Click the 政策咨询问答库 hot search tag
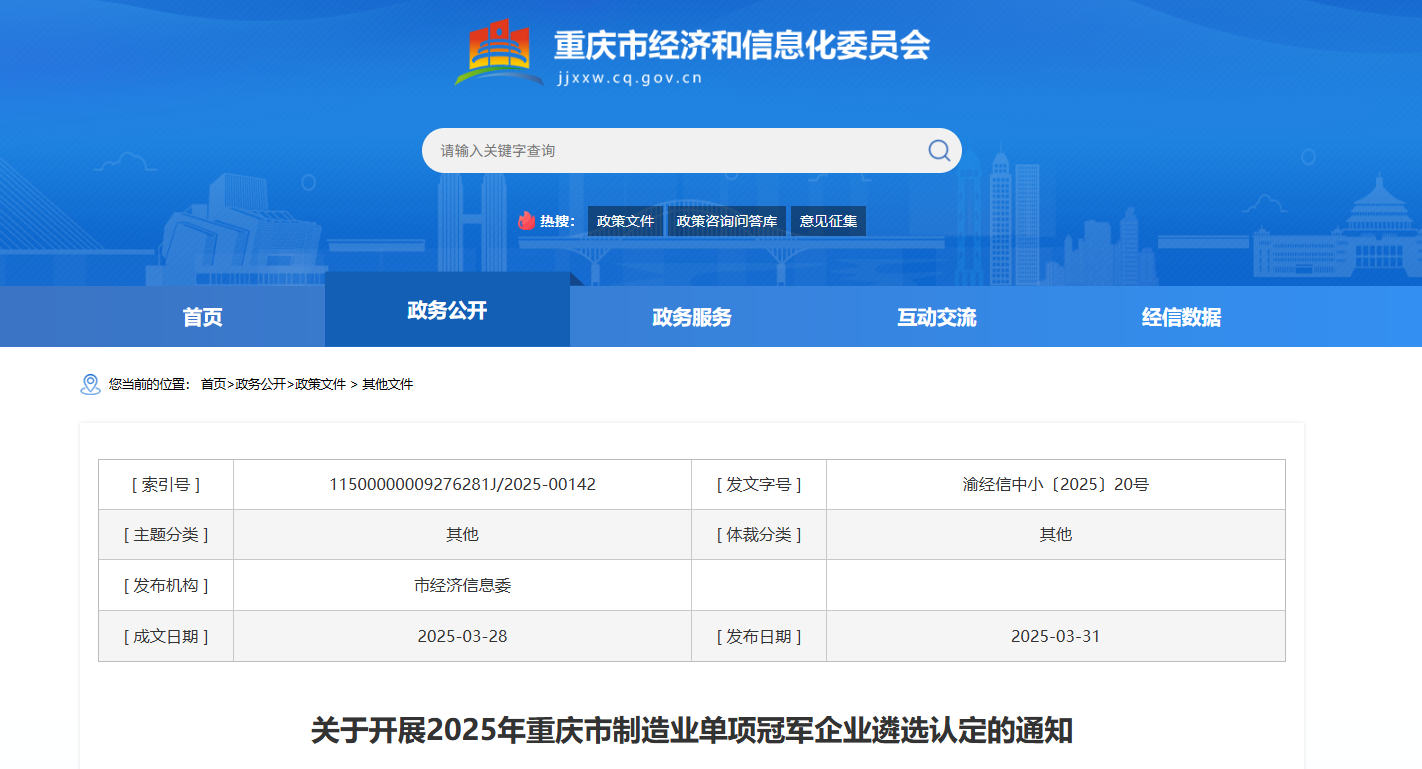This screenshot has height=769, width=1422. (727, 221)
